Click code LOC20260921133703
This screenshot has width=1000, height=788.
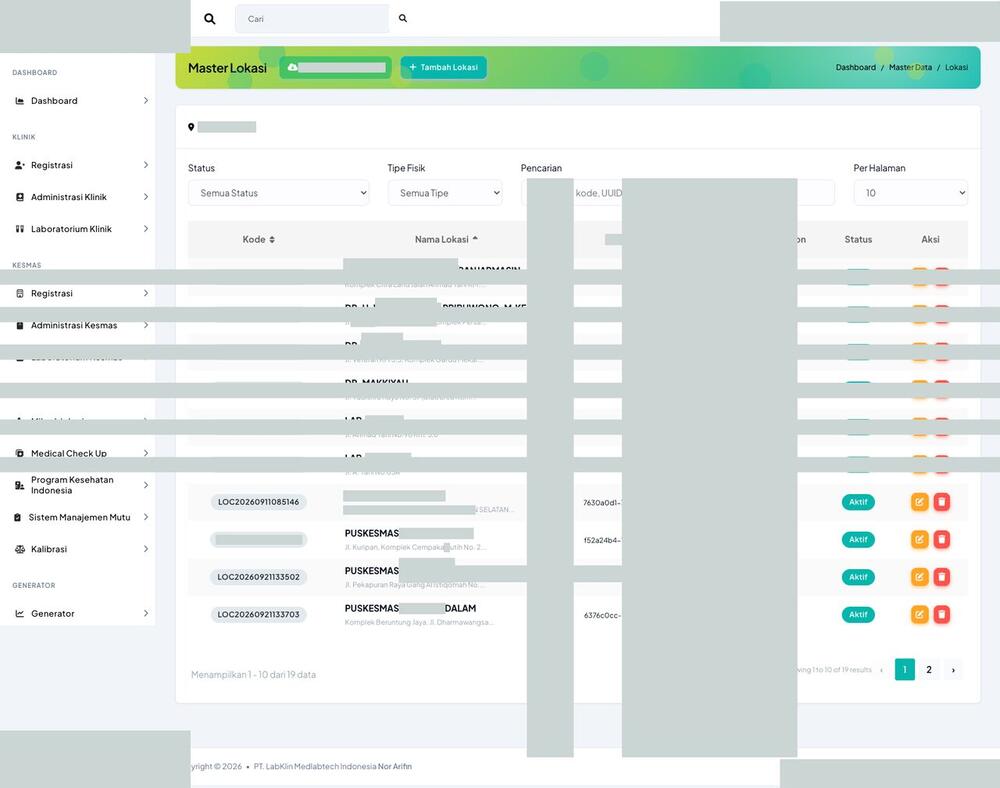click(258, 615)
